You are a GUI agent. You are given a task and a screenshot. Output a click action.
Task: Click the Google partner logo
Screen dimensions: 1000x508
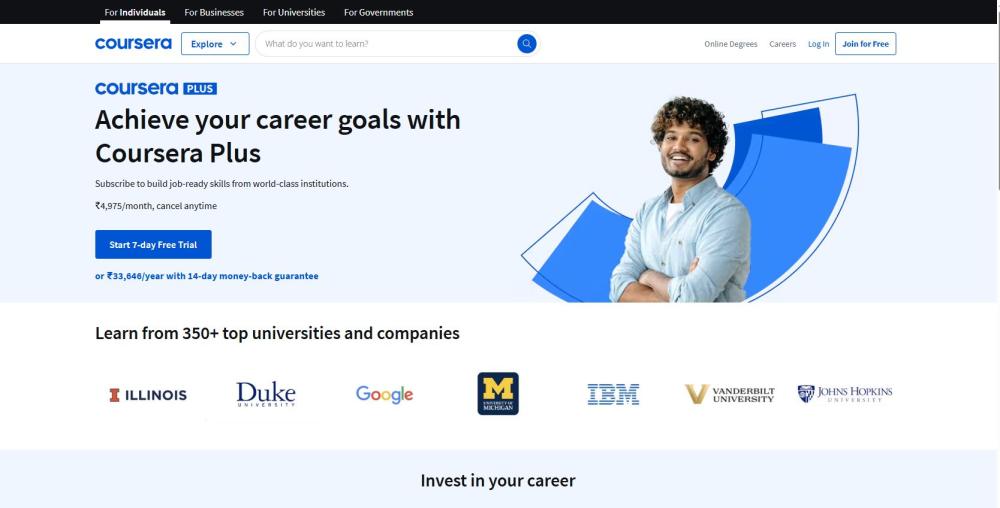coord(385,395)
